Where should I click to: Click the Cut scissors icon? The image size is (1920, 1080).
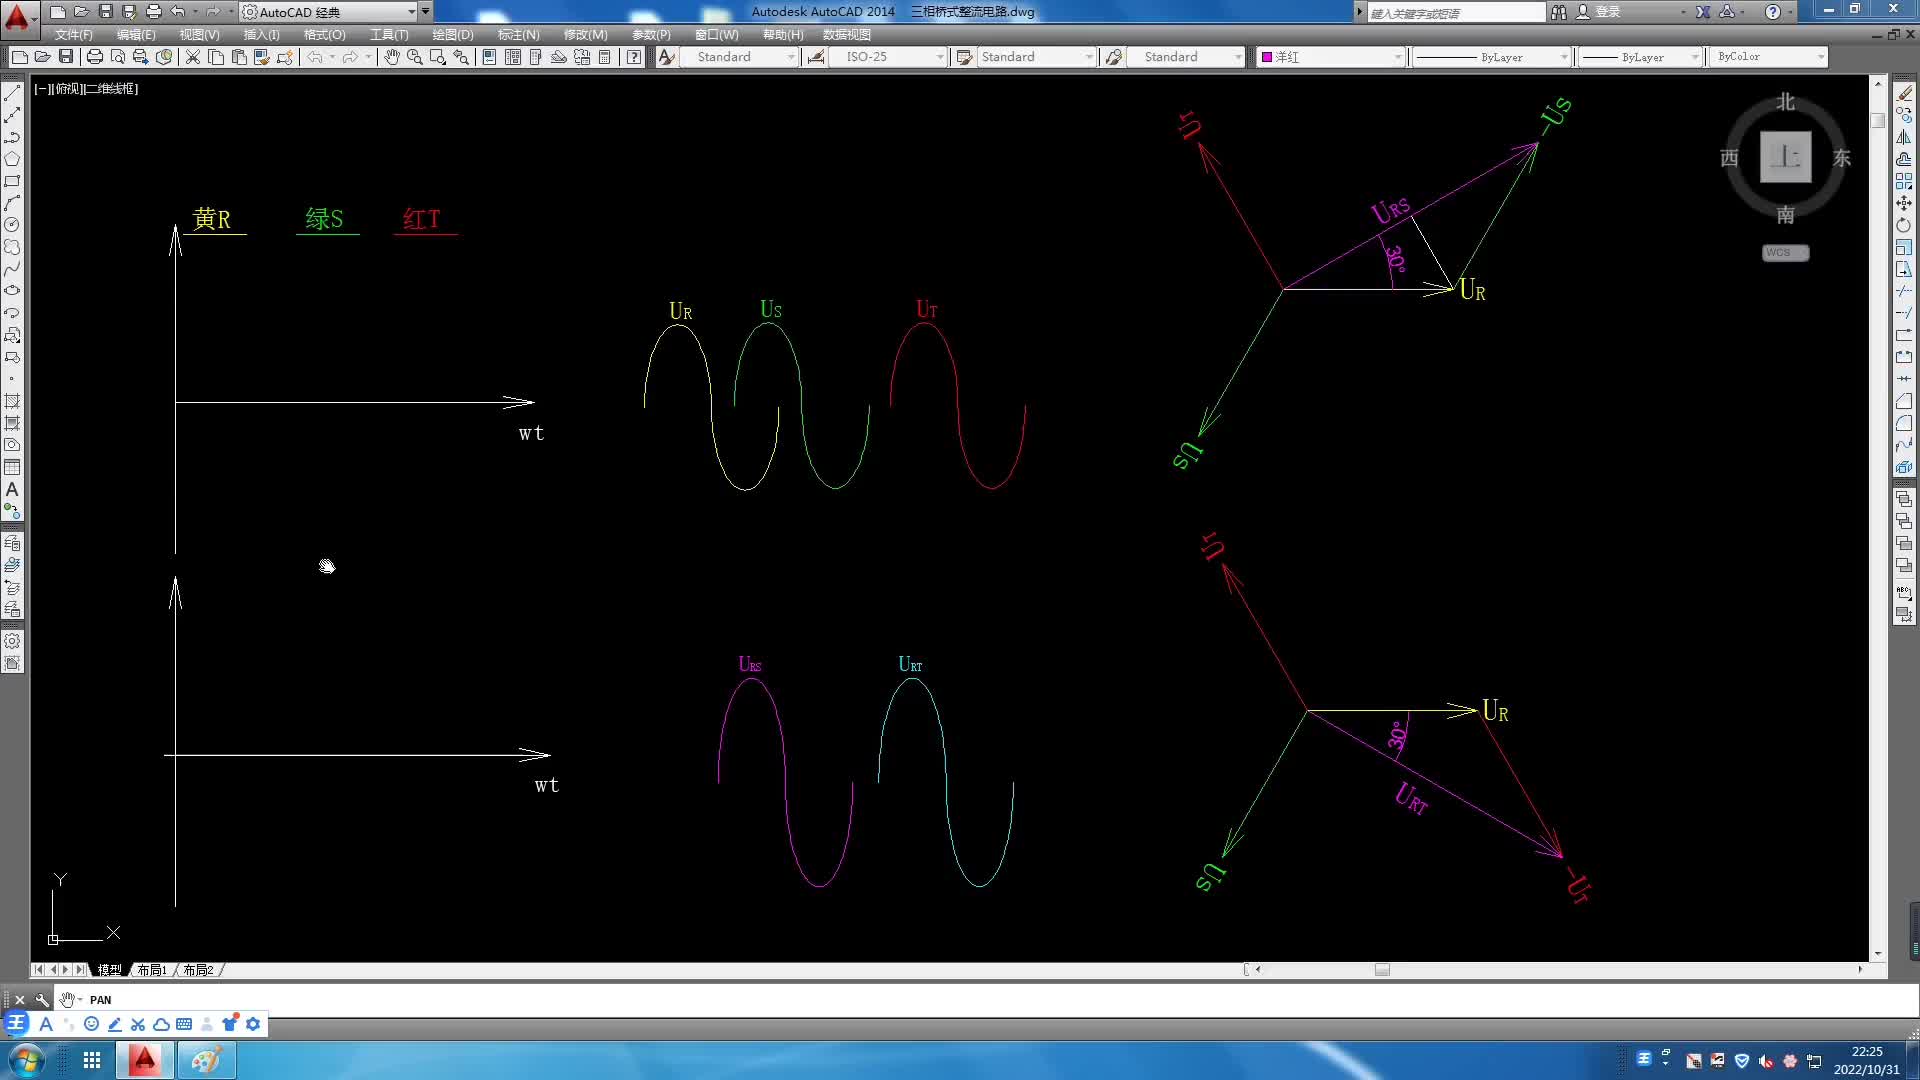(193, 57)
